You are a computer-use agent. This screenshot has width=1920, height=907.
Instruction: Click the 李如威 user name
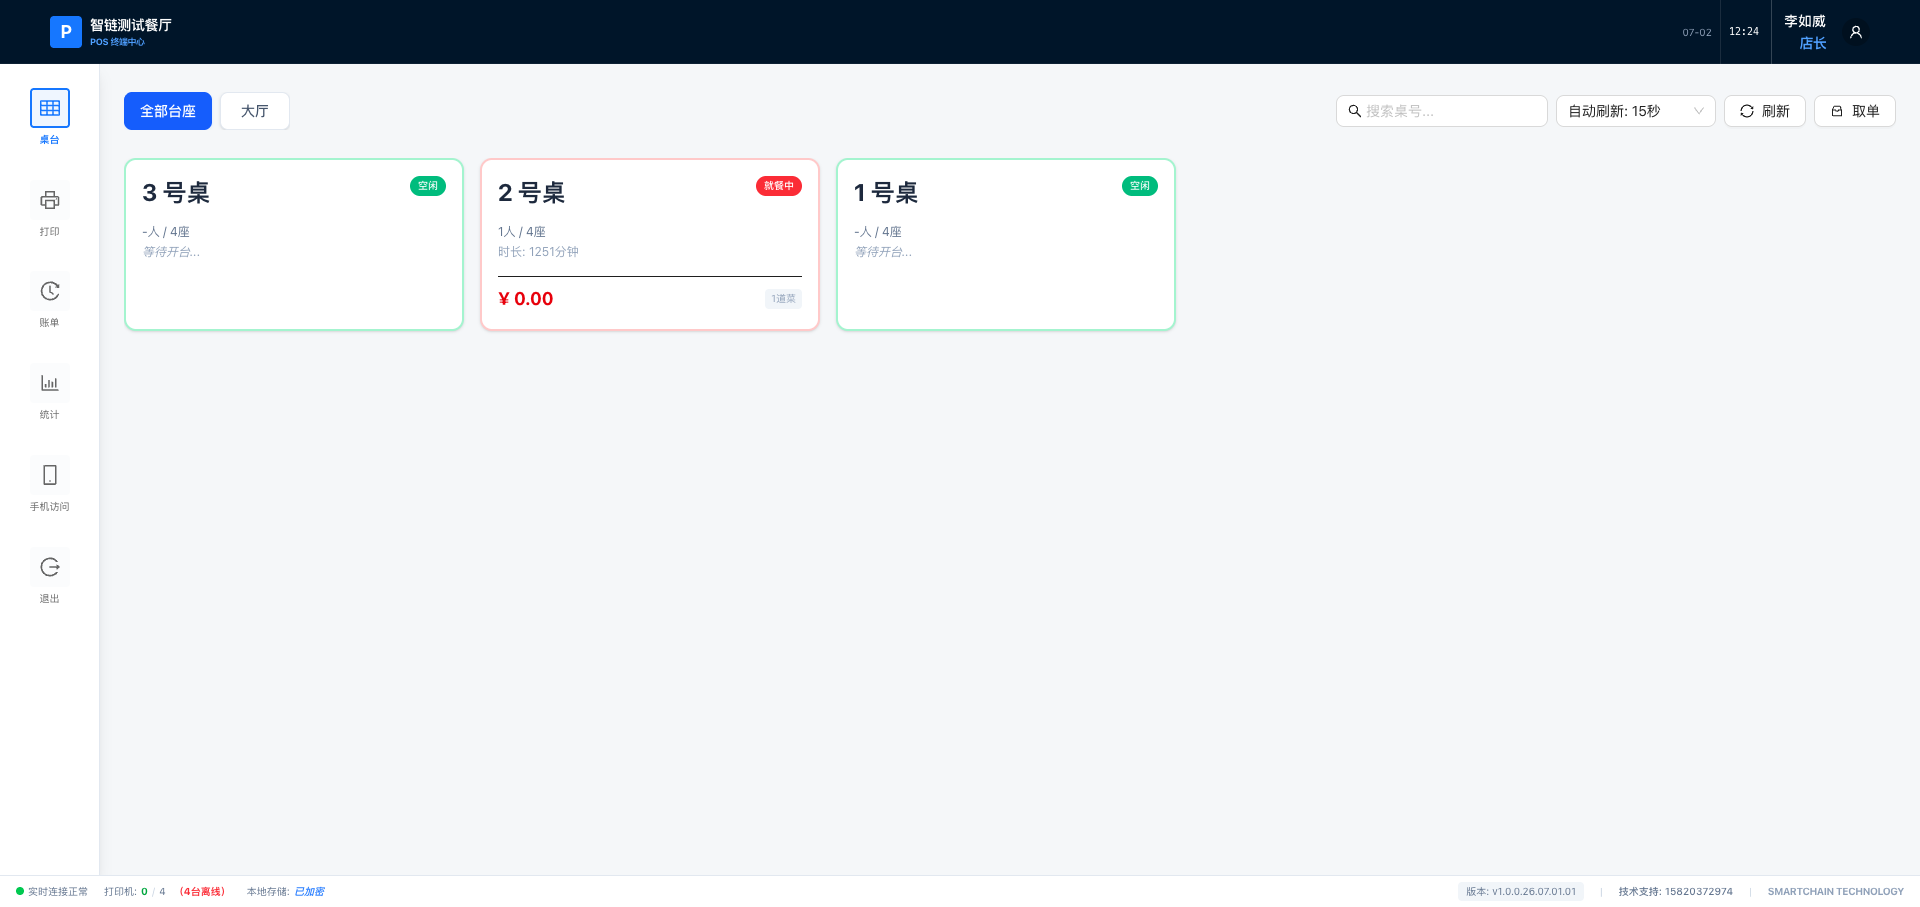1805,21
